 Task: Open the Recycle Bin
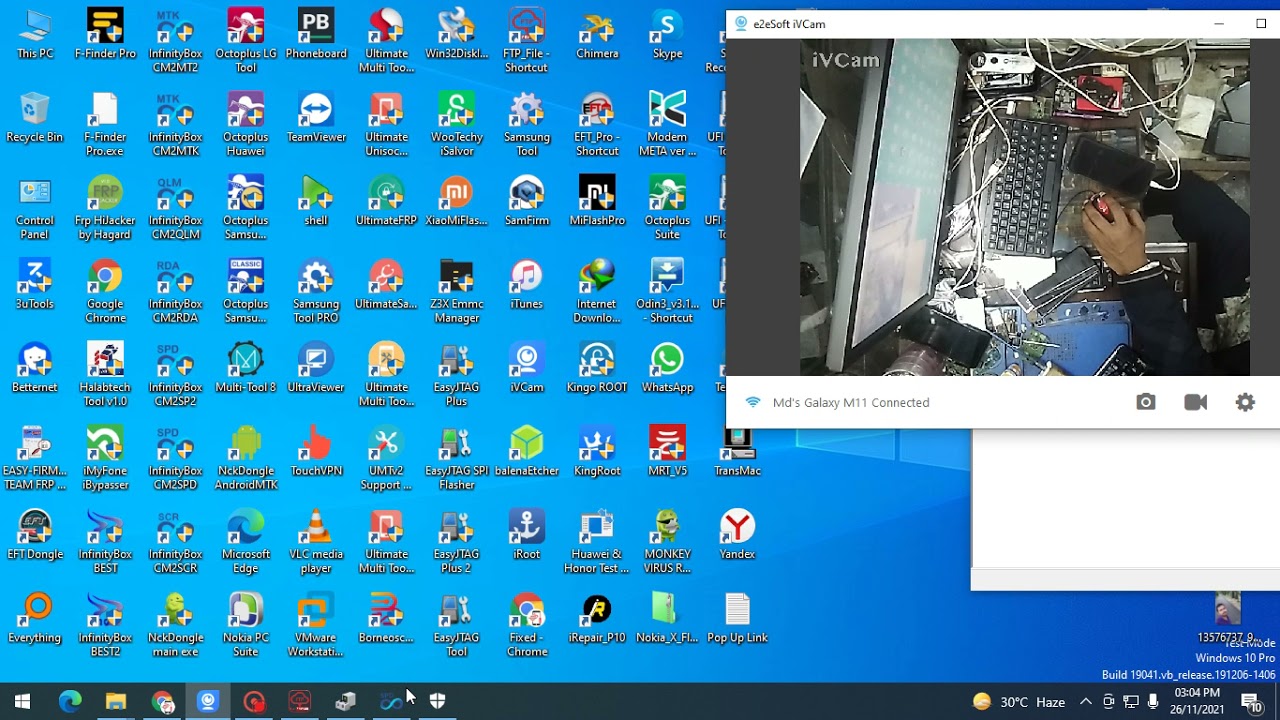pos(35,118)
